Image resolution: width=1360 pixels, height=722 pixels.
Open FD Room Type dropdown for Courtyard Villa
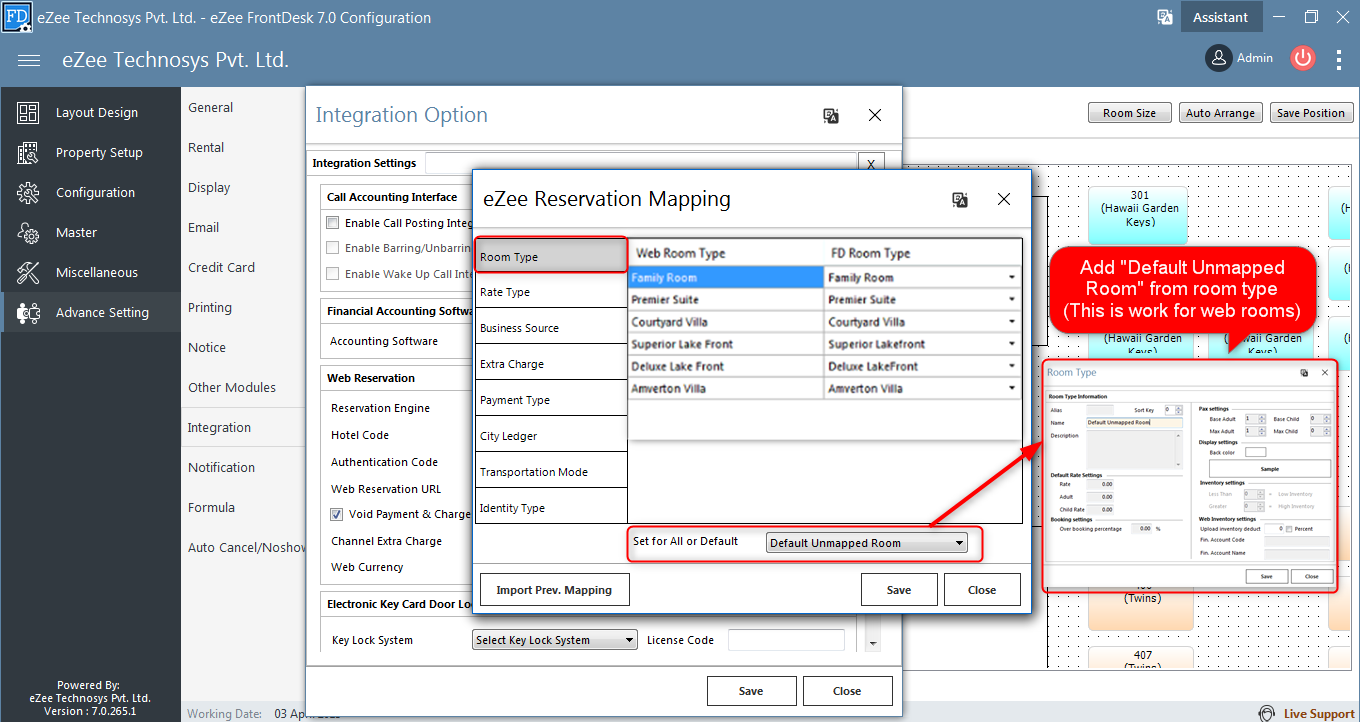pyautogui.click(x=1011, y=322)
